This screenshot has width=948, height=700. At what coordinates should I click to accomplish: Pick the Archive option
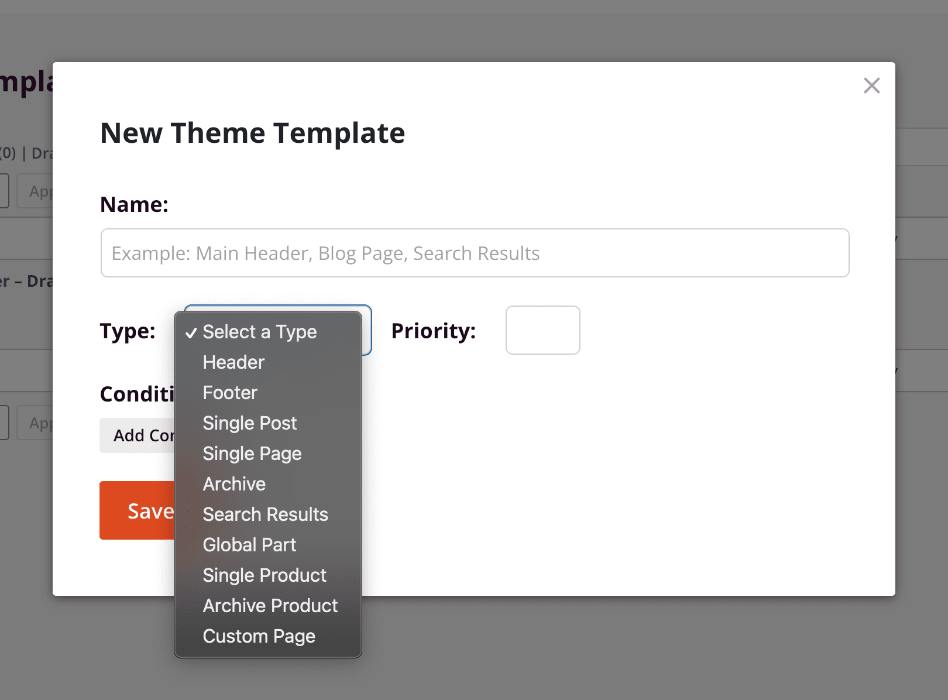(234, 484)
